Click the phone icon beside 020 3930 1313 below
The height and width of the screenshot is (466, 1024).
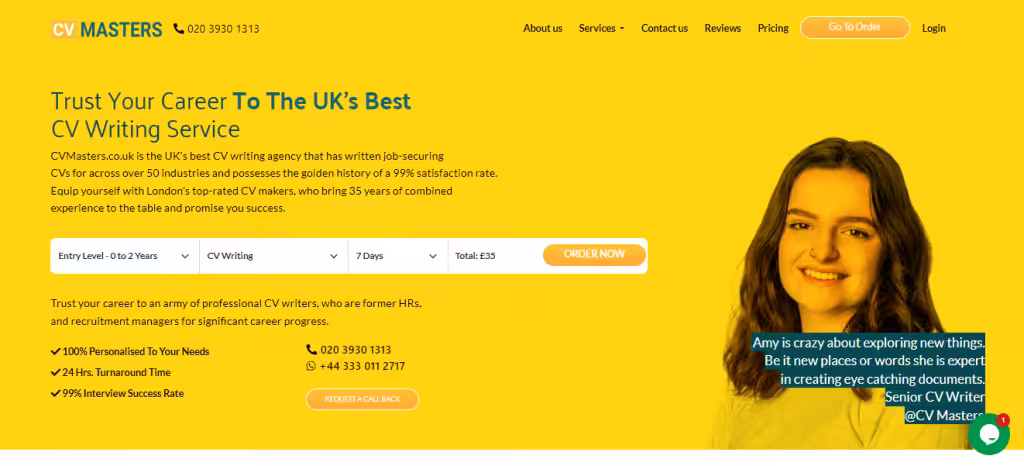(x=312, y=350)
